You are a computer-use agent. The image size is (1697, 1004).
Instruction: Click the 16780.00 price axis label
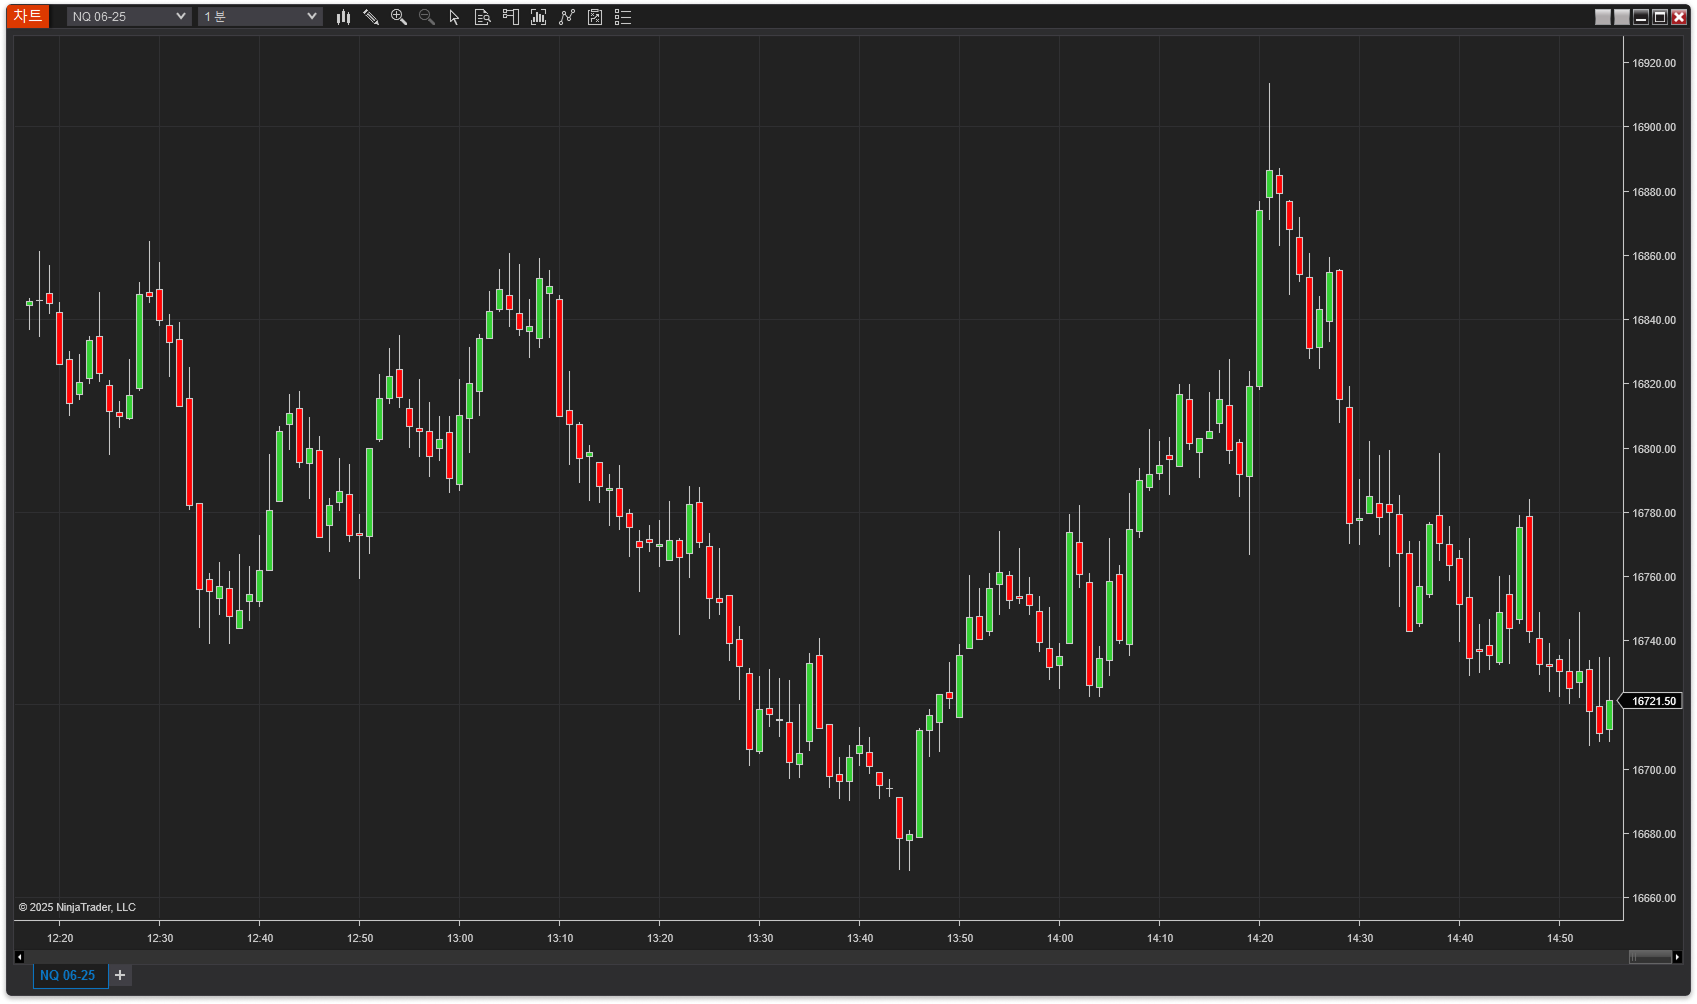coord(1654,513)
